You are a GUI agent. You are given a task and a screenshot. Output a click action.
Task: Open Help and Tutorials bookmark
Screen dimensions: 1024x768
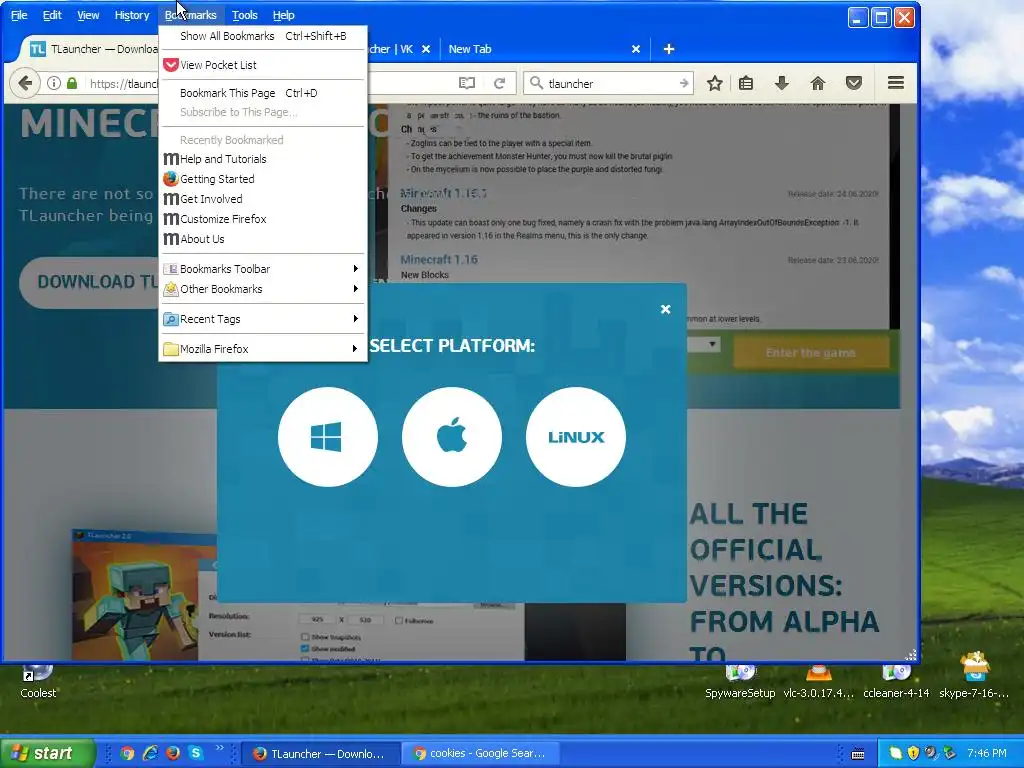click(x=263, y=159)
